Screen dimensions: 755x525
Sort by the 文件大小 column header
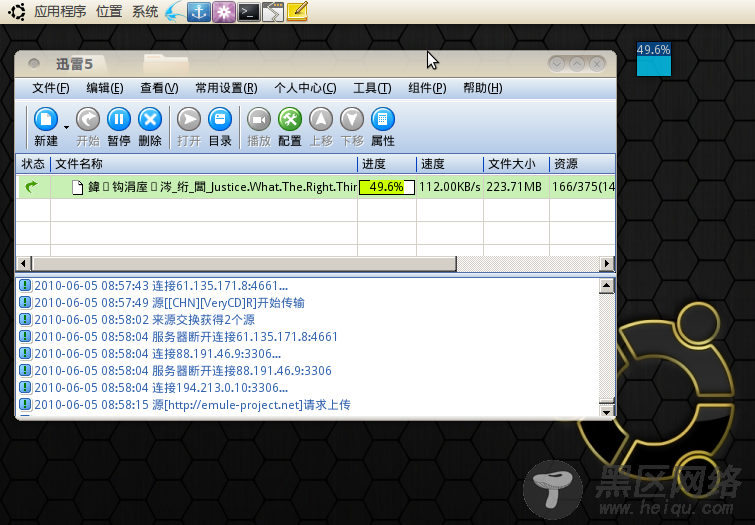pos(516,164)
